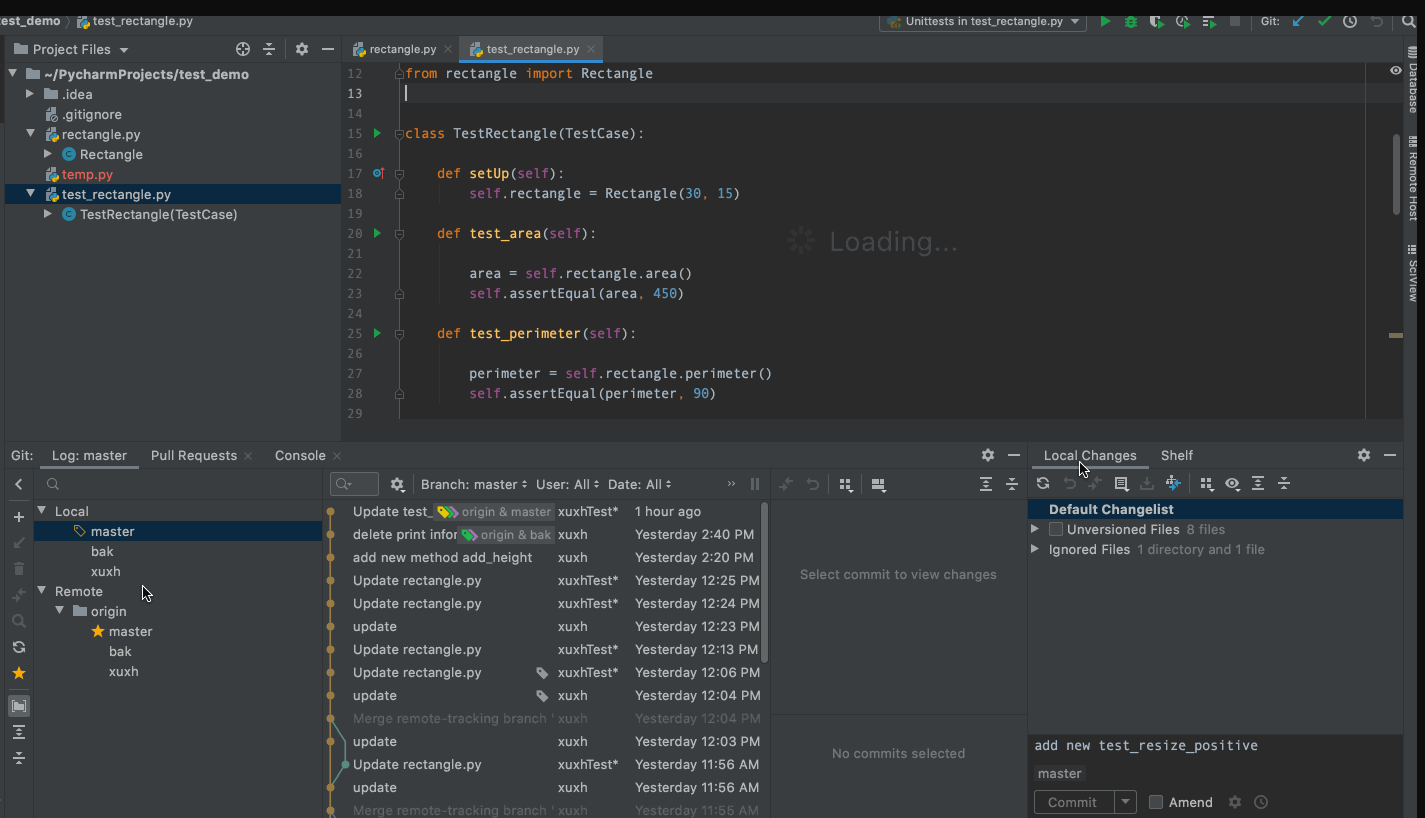Select local branch bak

pos(102,551)
